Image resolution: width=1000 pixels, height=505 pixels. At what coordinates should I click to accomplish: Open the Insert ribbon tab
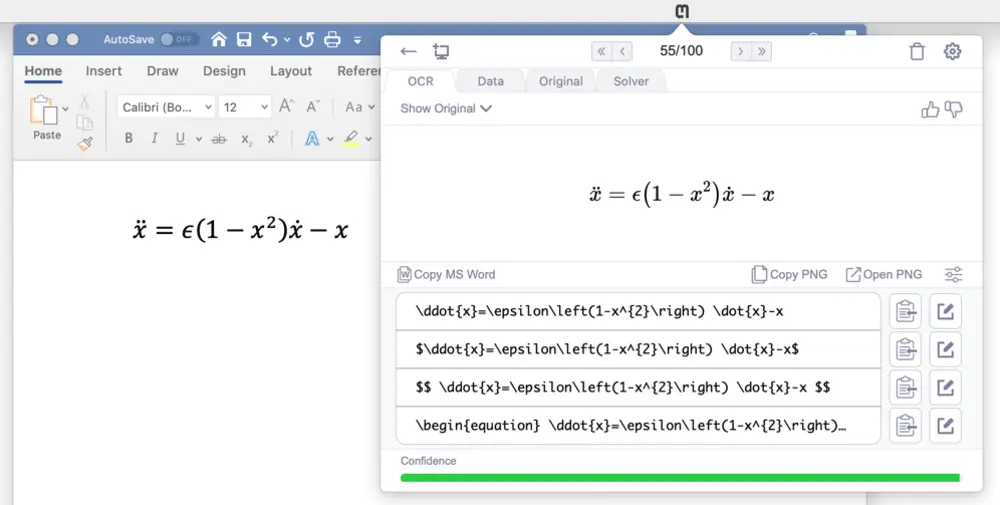coord(103,71)
